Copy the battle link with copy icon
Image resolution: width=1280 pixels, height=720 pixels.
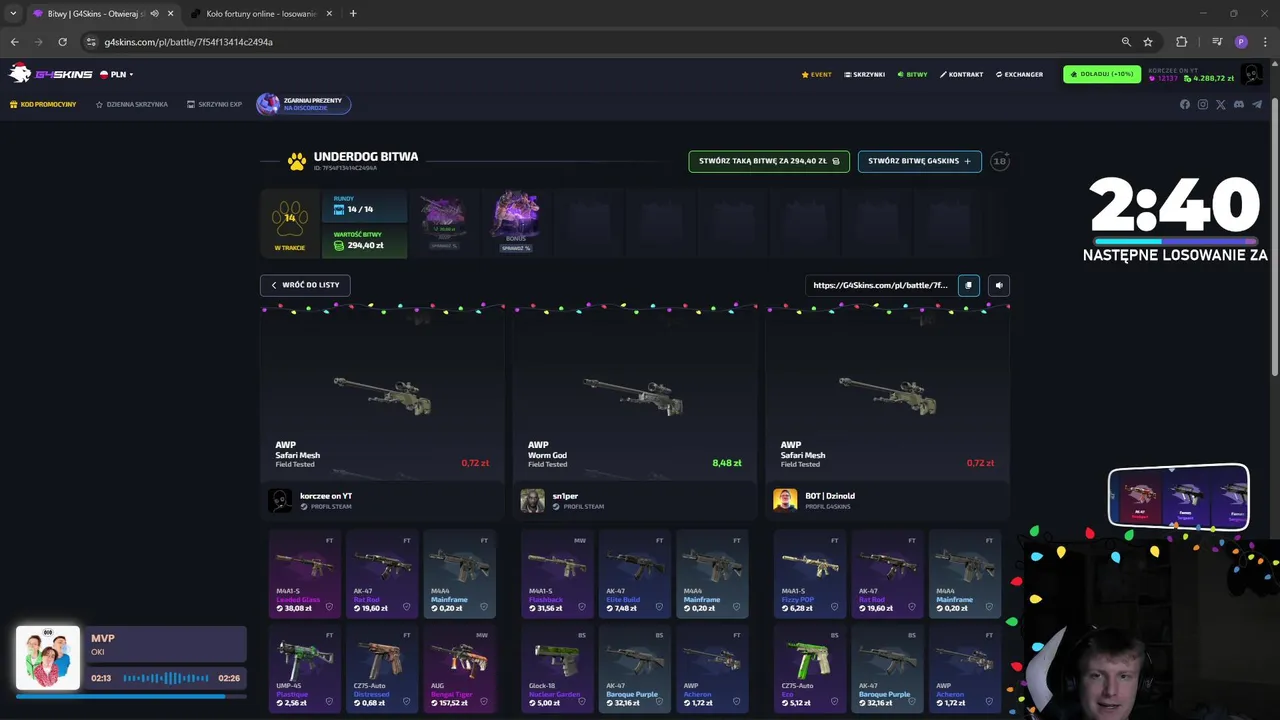pos(968,285)
